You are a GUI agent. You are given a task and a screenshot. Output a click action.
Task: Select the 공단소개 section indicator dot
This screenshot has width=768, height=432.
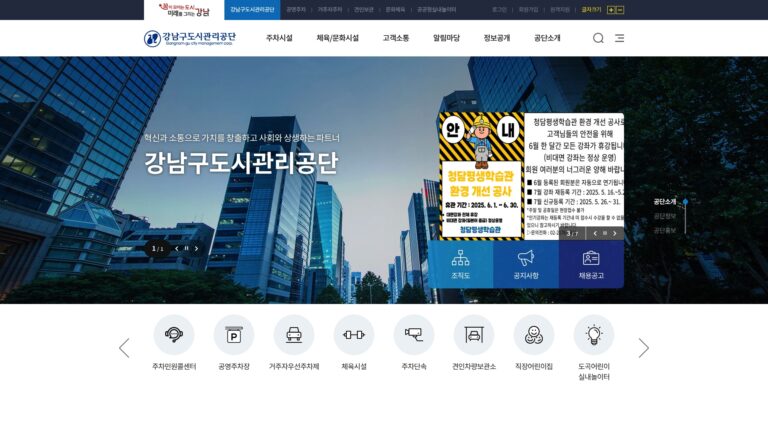click(x=685, y=202)
